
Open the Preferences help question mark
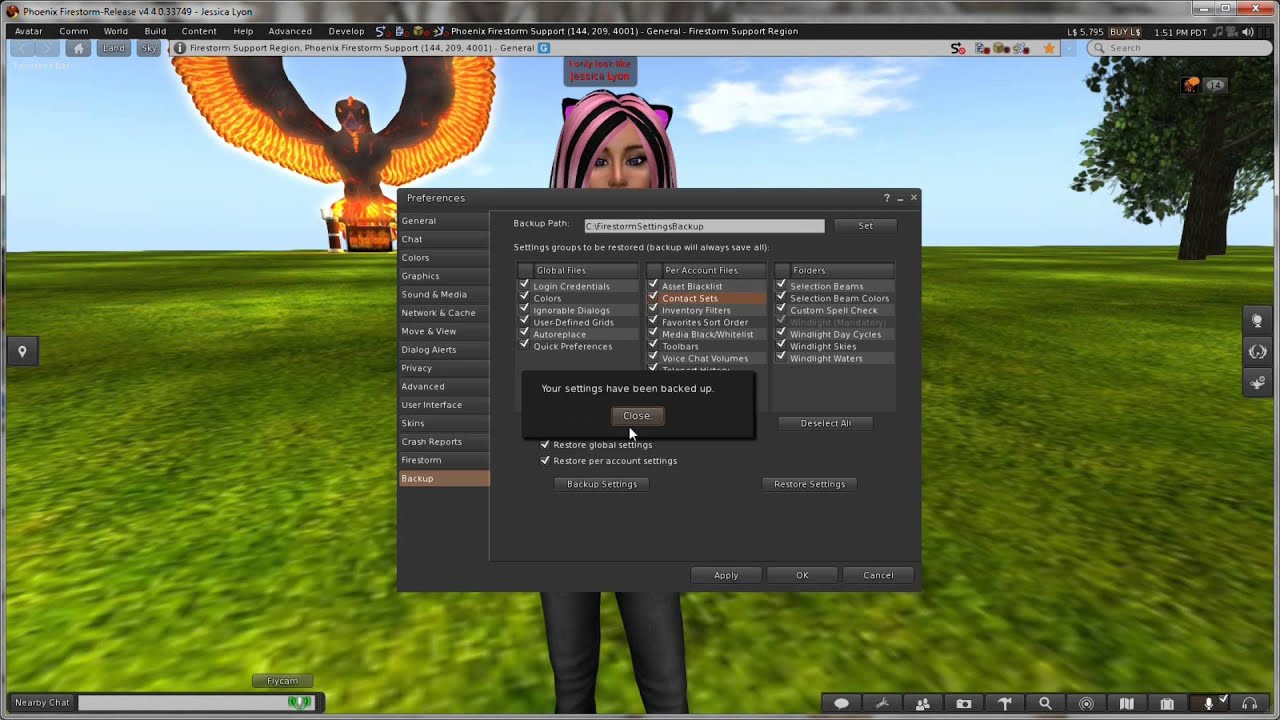pyautogui.click(x=887, y=198)
